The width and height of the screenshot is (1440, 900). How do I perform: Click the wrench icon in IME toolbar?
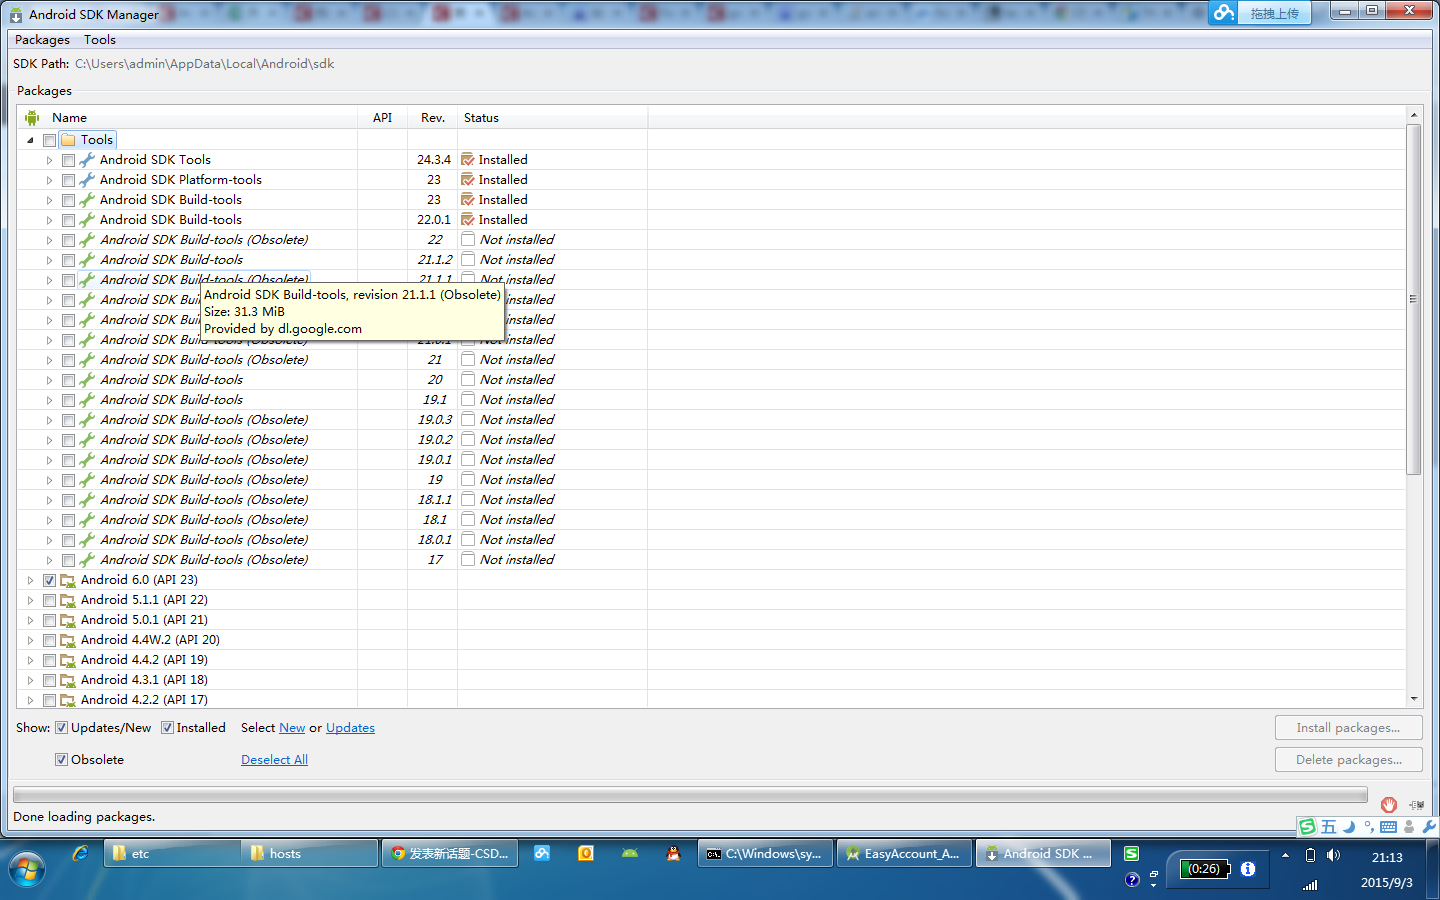(1428, 827)
